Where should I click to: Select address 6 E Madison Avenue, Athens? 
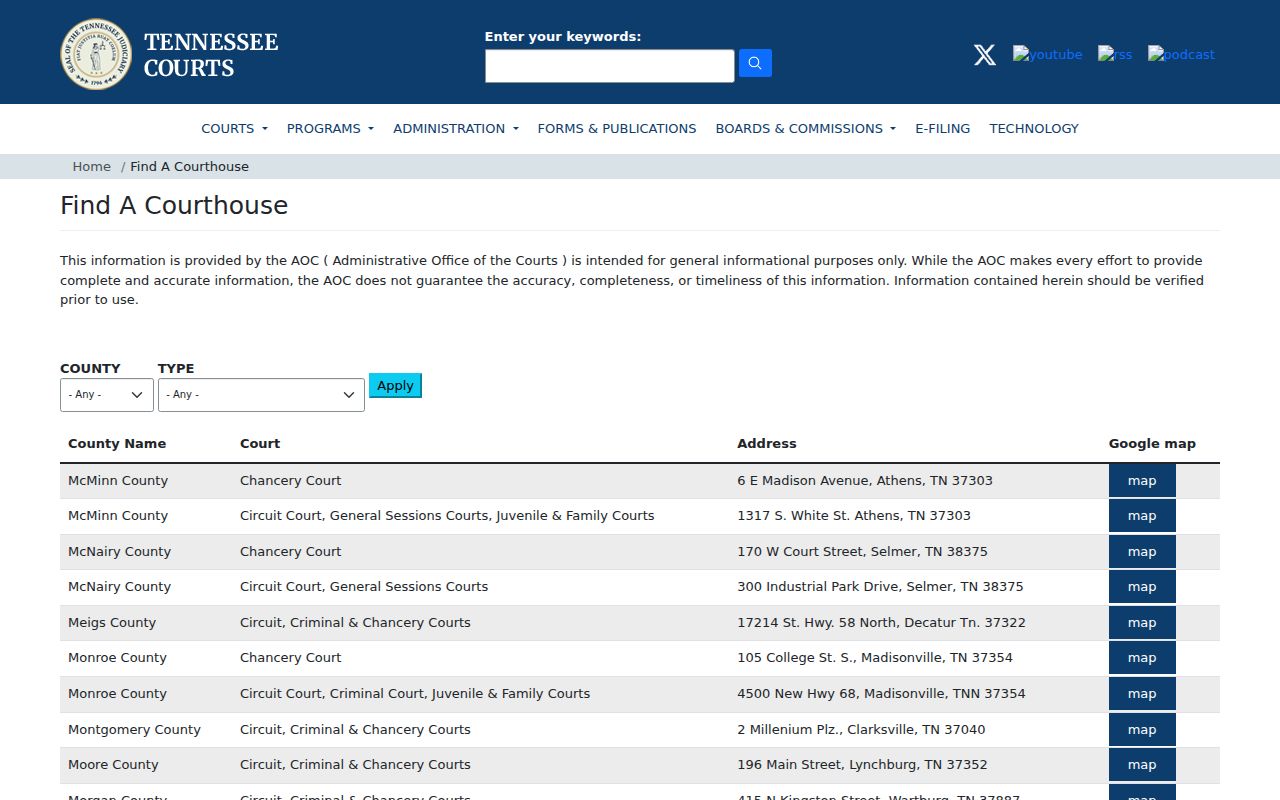[865, 480]
